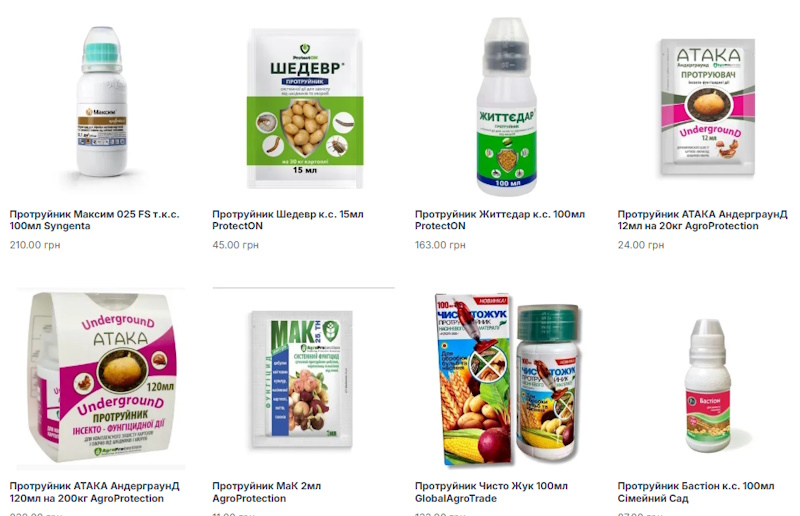Follow the Протруйник Шедевр к.с. 15мл link
The width and height of the screenshot is (800, 516).
tap(288, 220)
